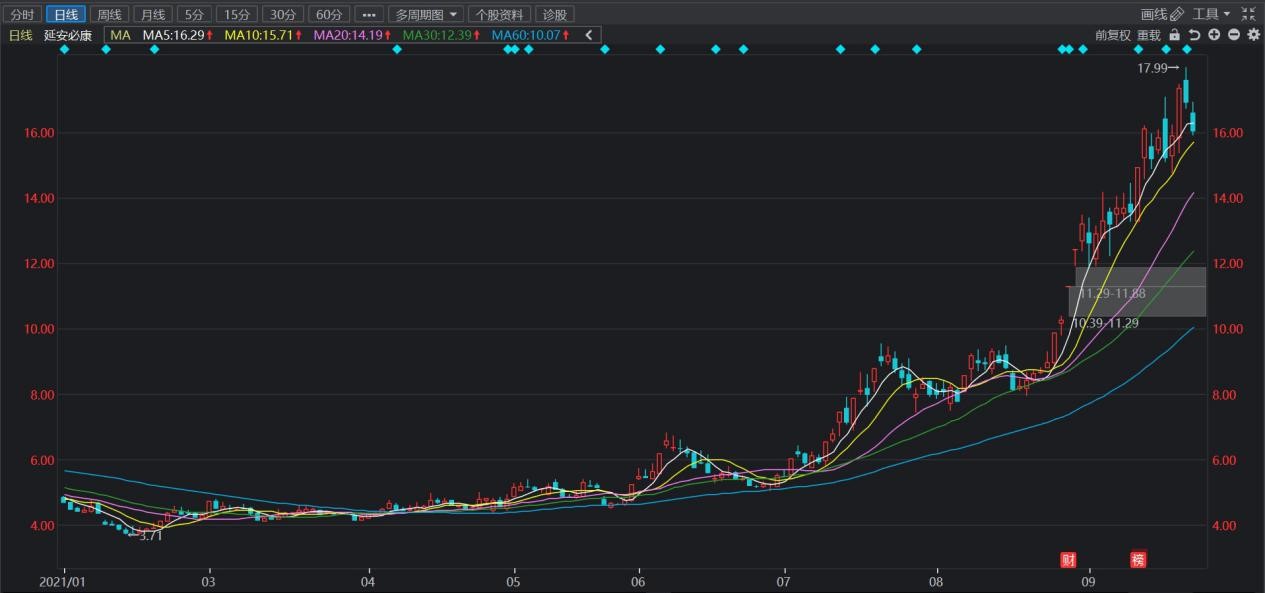This screenshot has height=593, width=1265.
Task: Expand the 多周期图 dropdown
Action: [425, 15]
